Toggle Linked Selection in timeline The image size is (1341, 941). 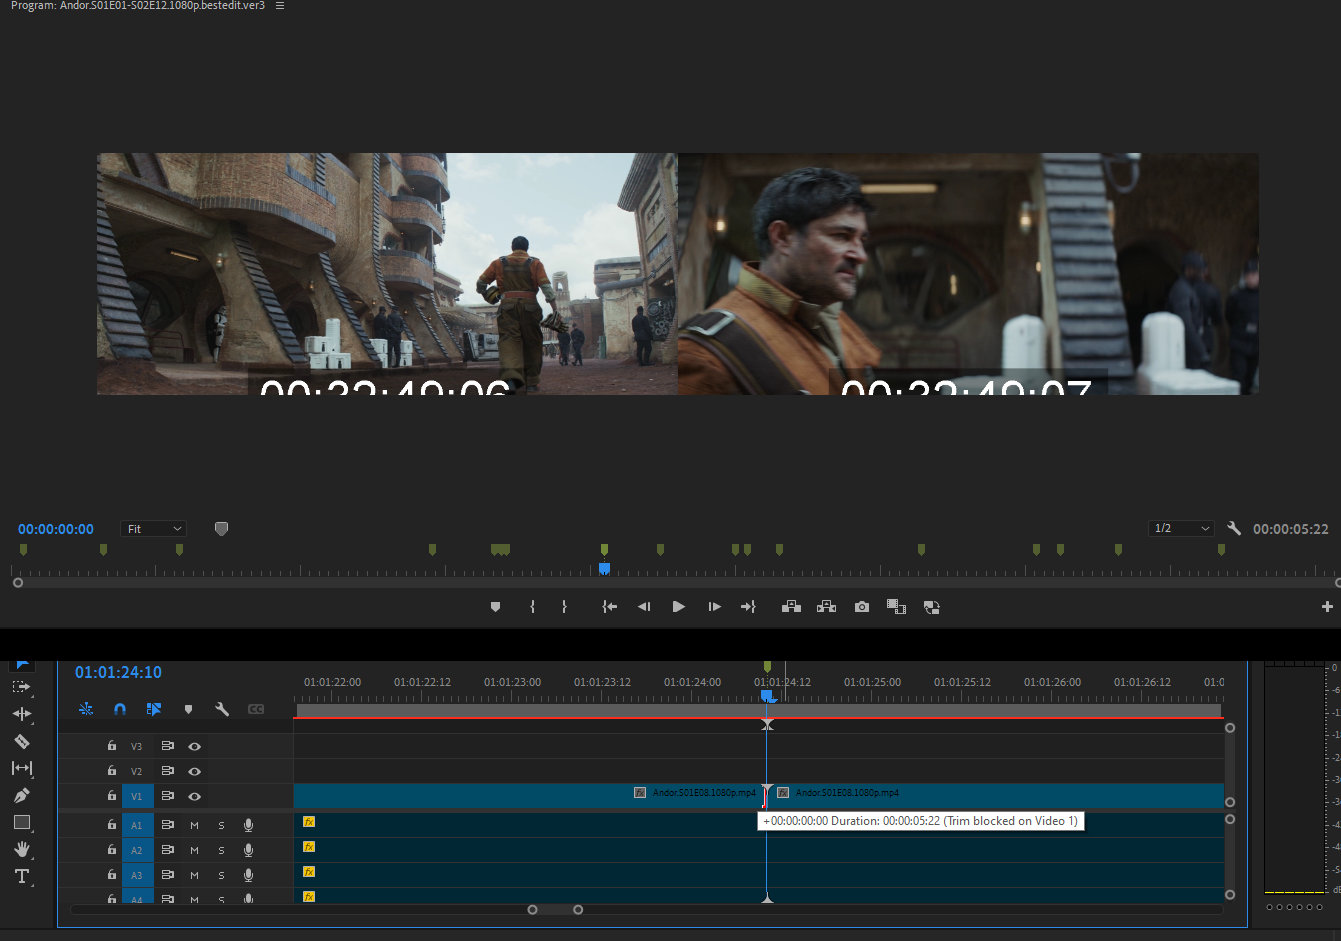pyautogui.click(x=154, y=709)
